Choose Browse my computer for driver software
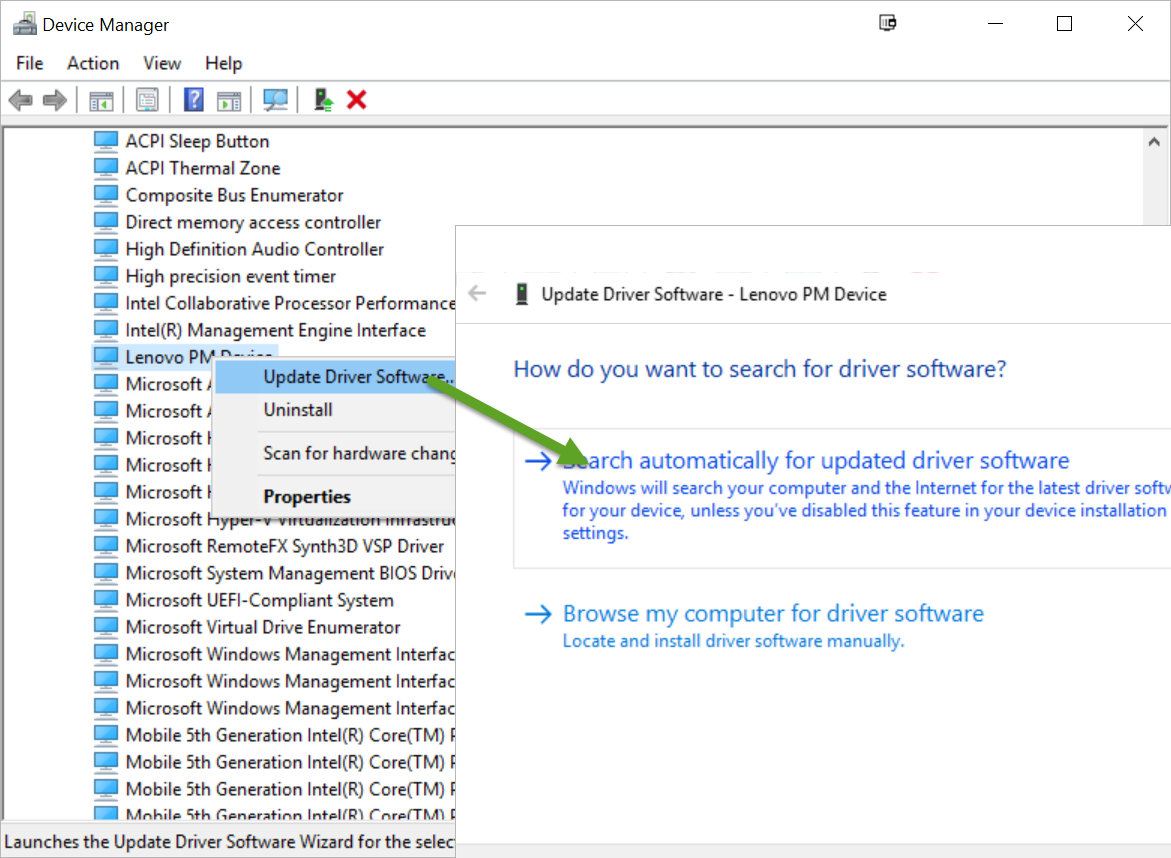The height and width of the screenshot is (858, 1171). point(772,613)
